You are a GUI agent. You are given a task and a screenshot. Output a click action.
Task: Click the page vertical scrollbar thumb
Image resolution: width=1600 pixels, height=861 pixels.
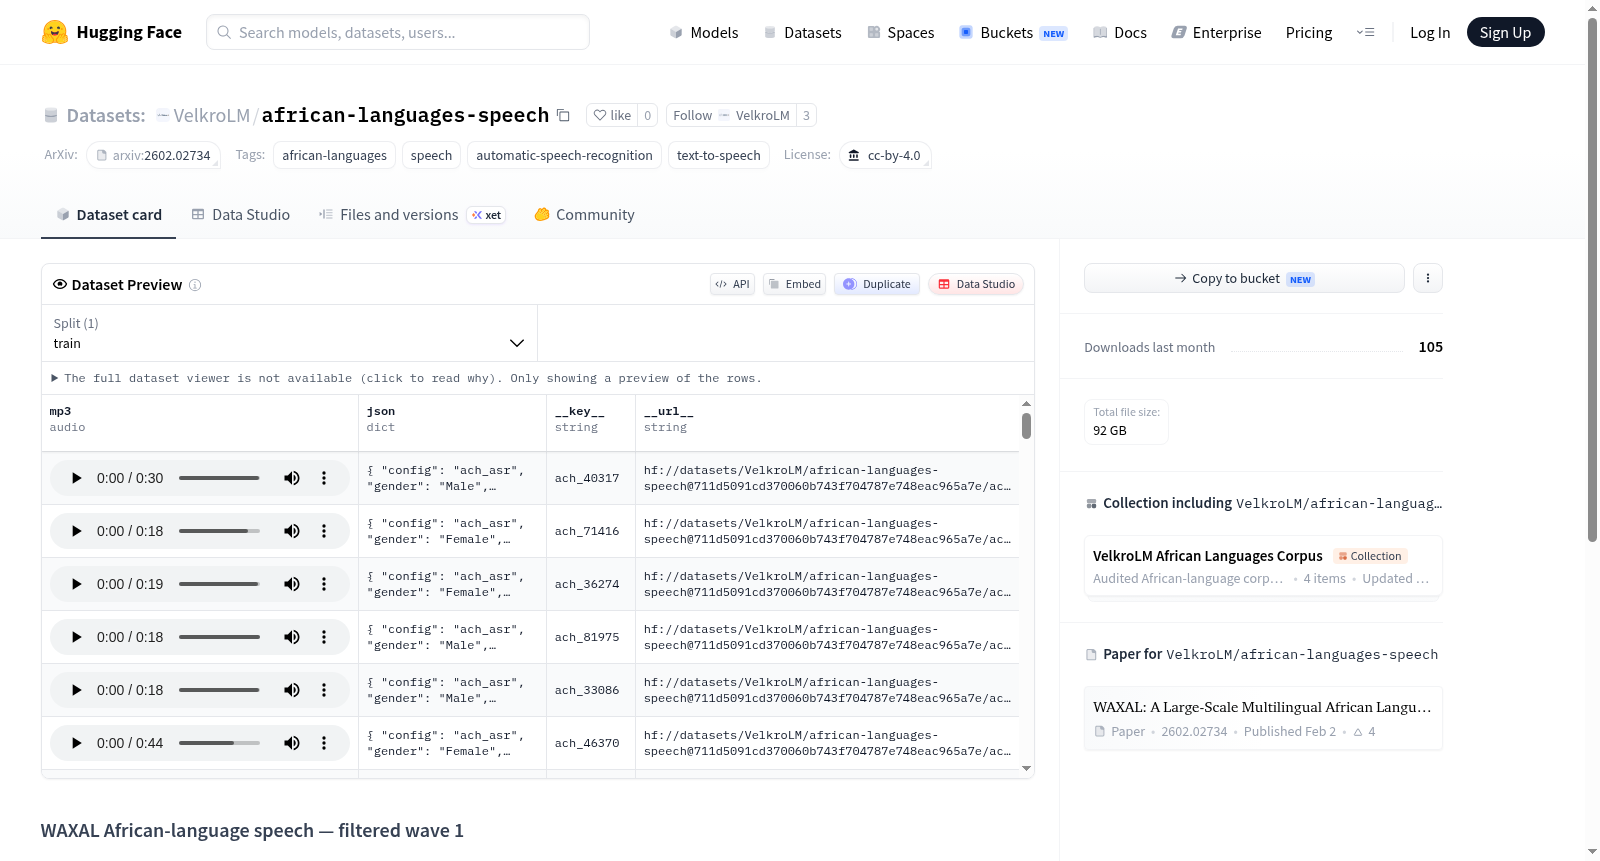coord(1592,279)
